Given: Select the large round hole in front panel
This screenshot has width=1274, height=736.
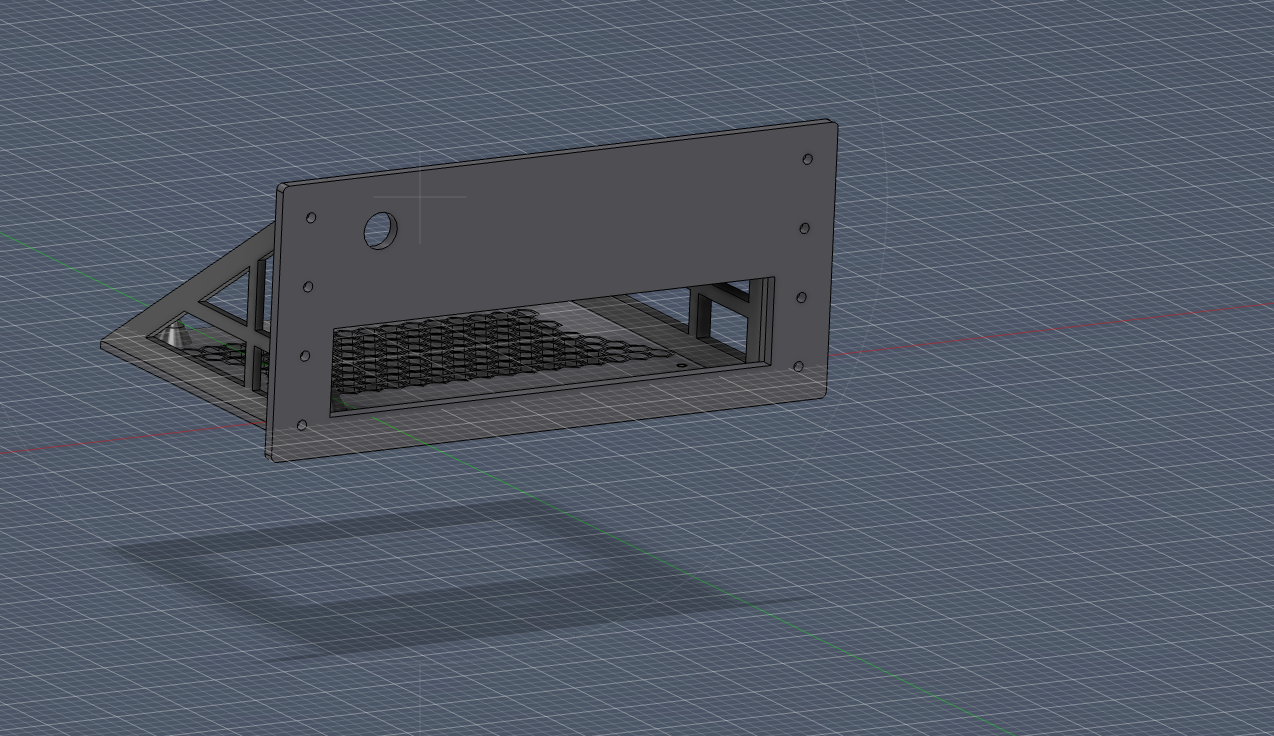Looking at the screenshot, I should point(380,230).
